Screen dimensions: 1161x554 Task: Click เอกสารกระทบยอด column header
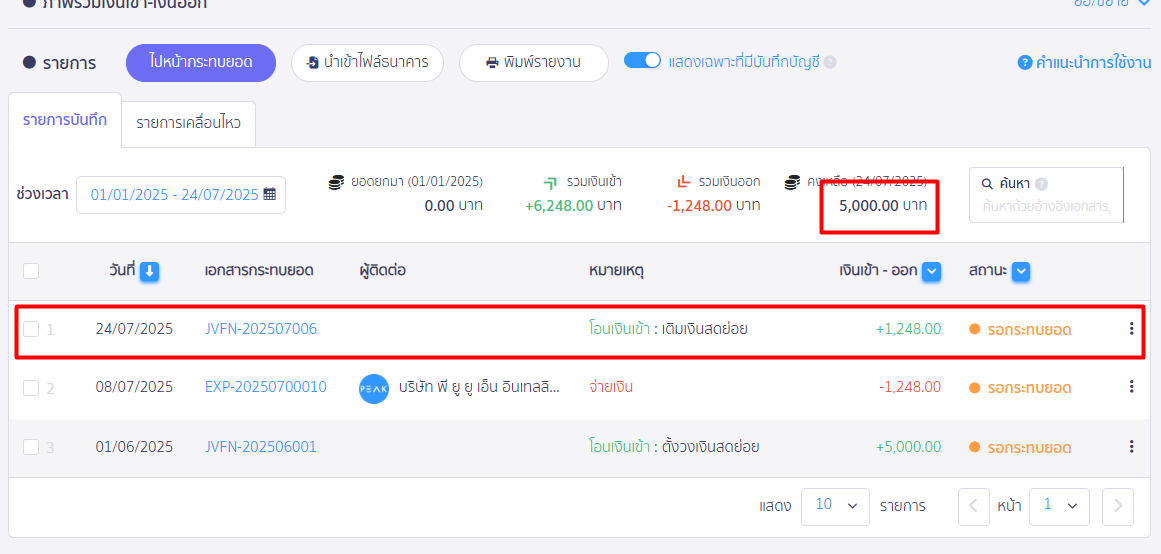point(259,272)
